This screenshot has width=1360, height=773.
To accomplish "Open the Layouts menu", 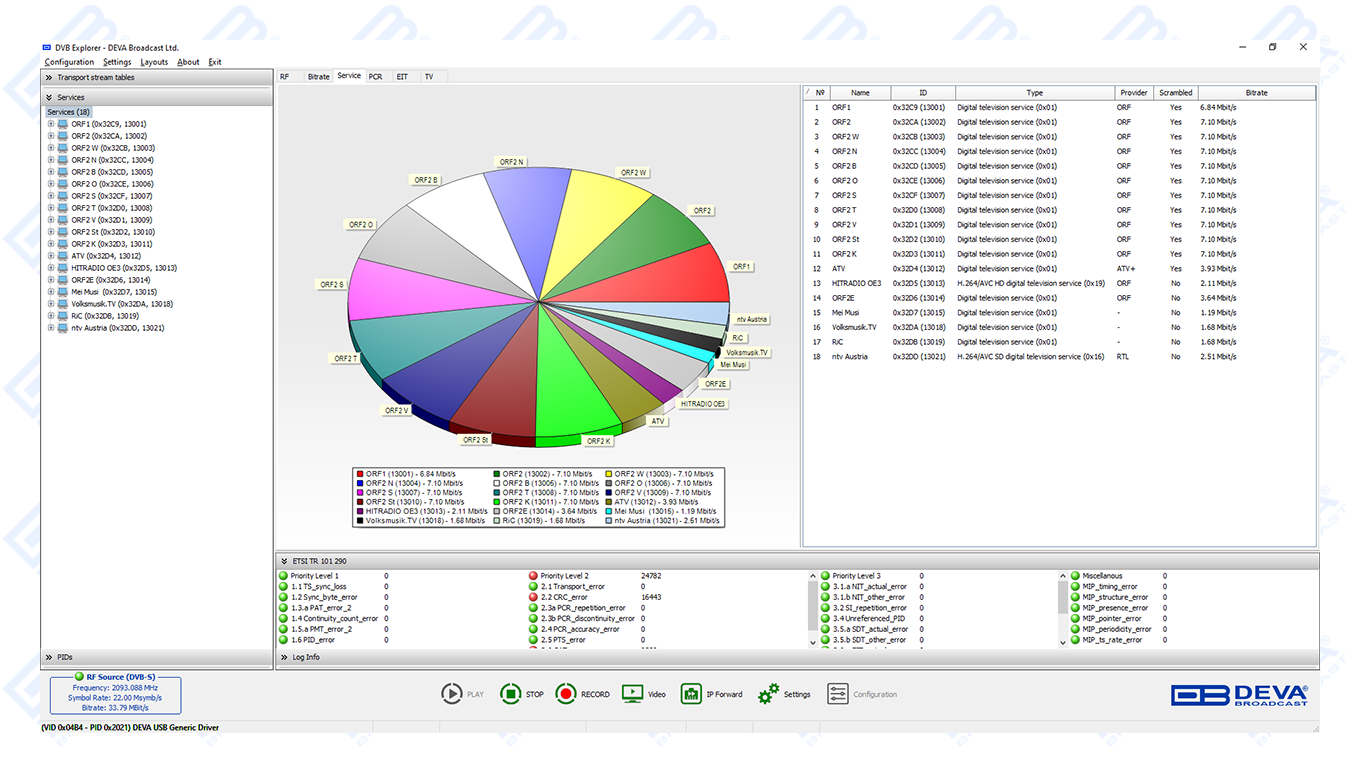I will click(154, 62).
